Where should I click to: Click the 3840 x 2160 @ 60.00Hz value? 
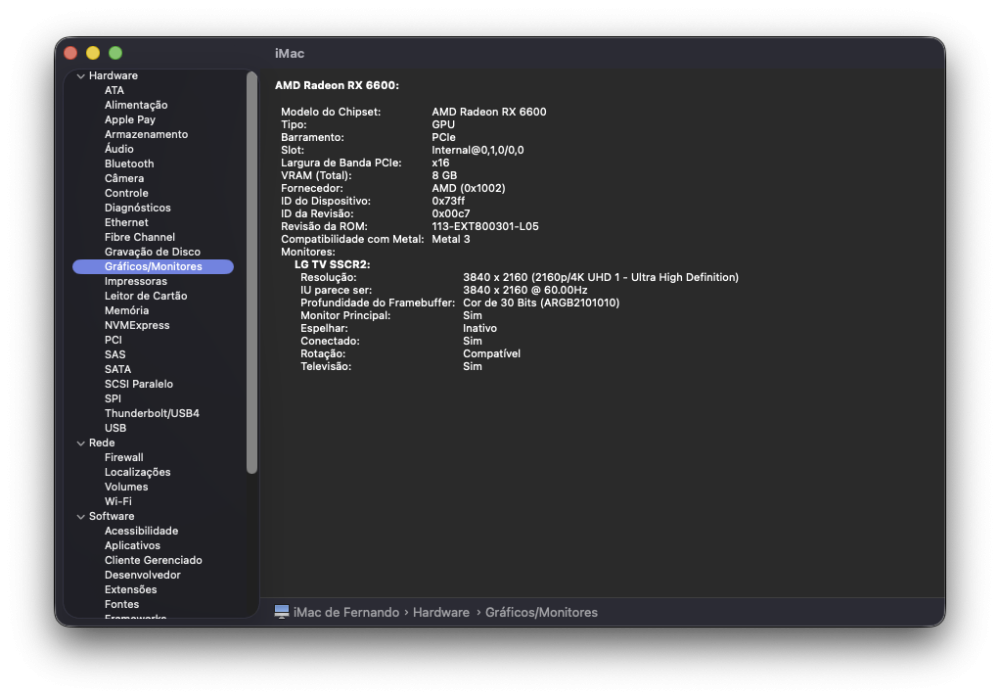525,290
